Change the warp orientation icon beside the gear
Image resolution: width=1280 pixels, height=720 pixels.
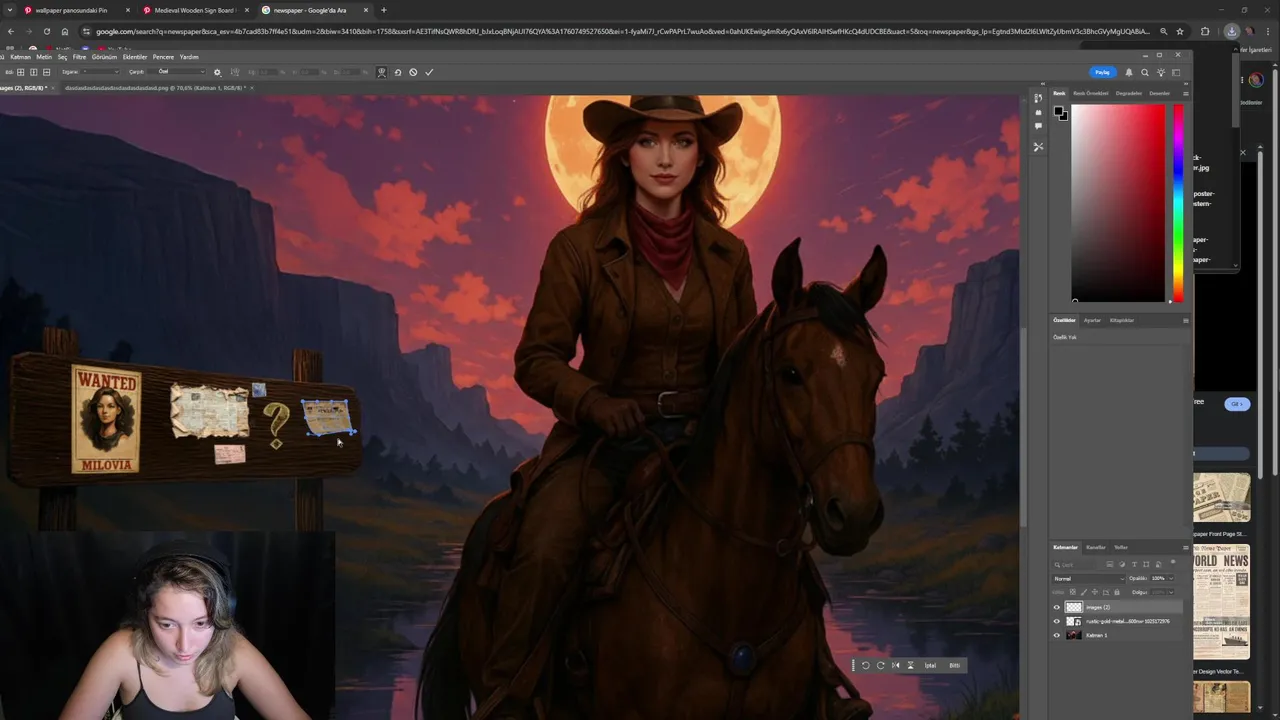[235, 72]
